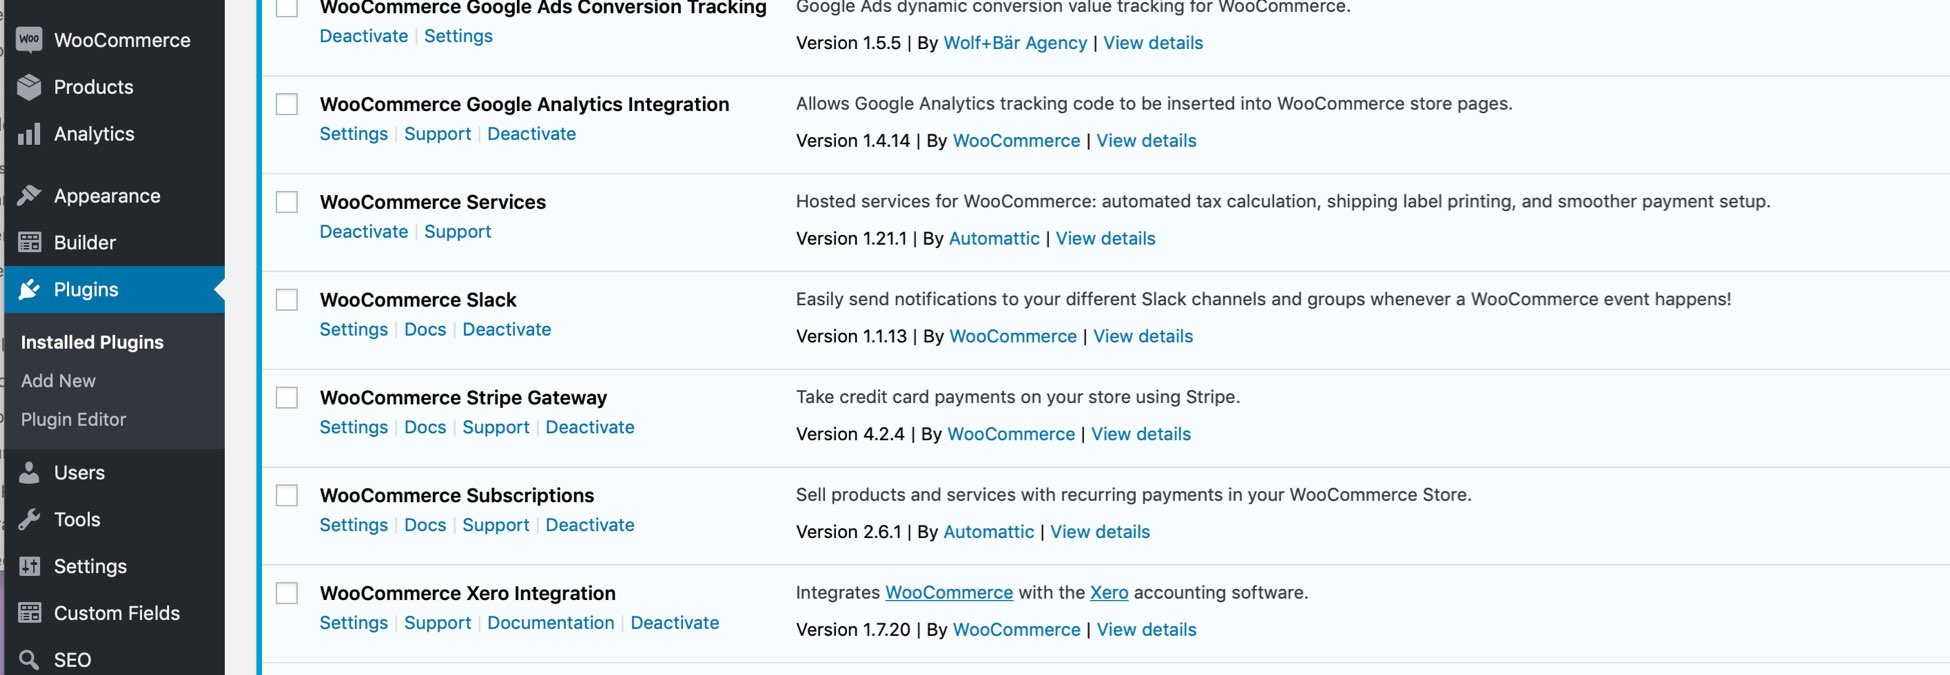
Task: Open Installed Plugins submenu item
Action: tap(92, 342)
